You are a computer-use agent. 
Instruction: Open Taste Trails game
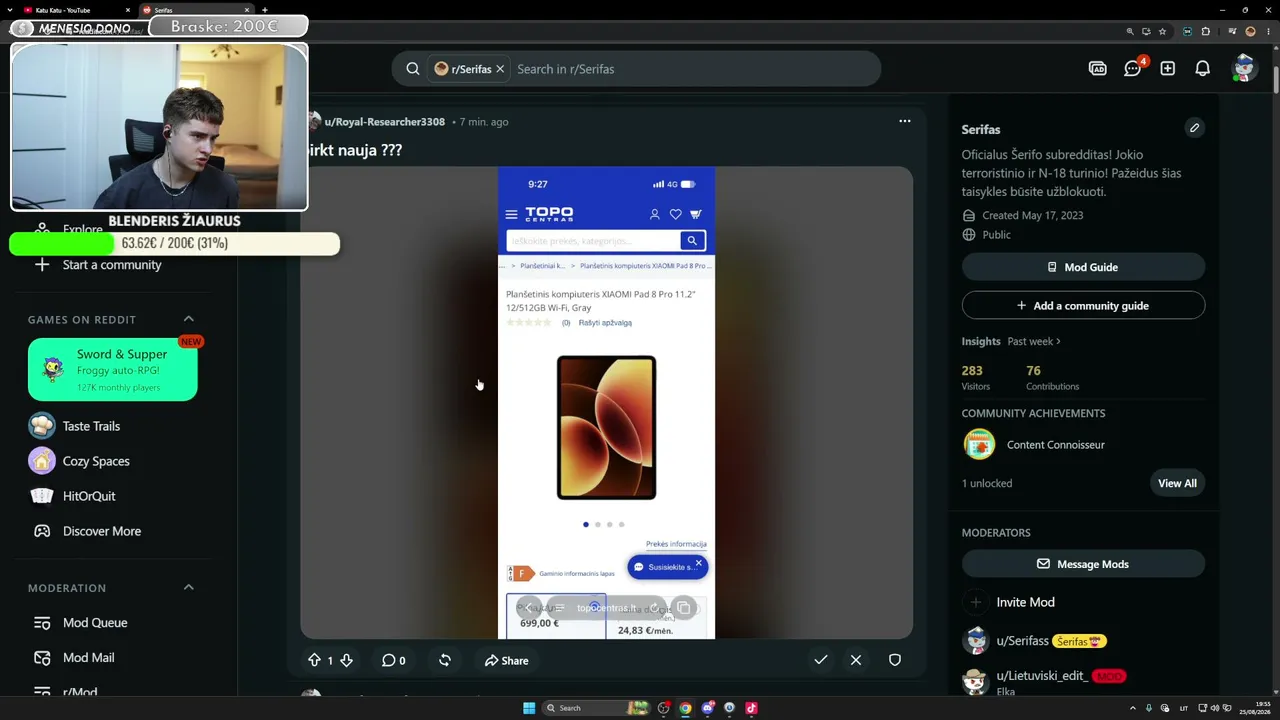coord(91,426)
